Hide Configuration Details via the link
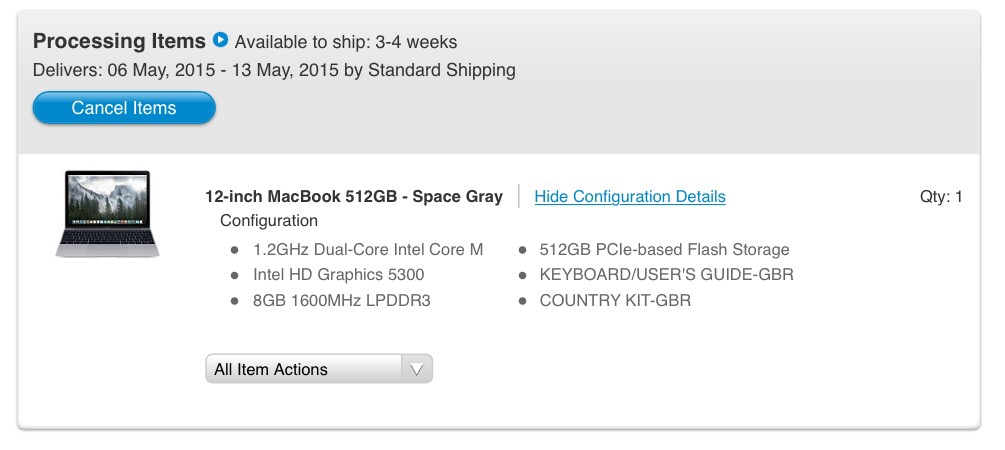 coord(630,196)
